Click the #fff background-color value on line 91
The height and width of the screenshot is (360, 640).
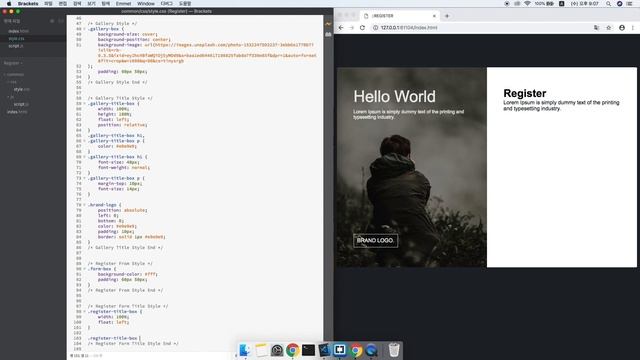150,274
